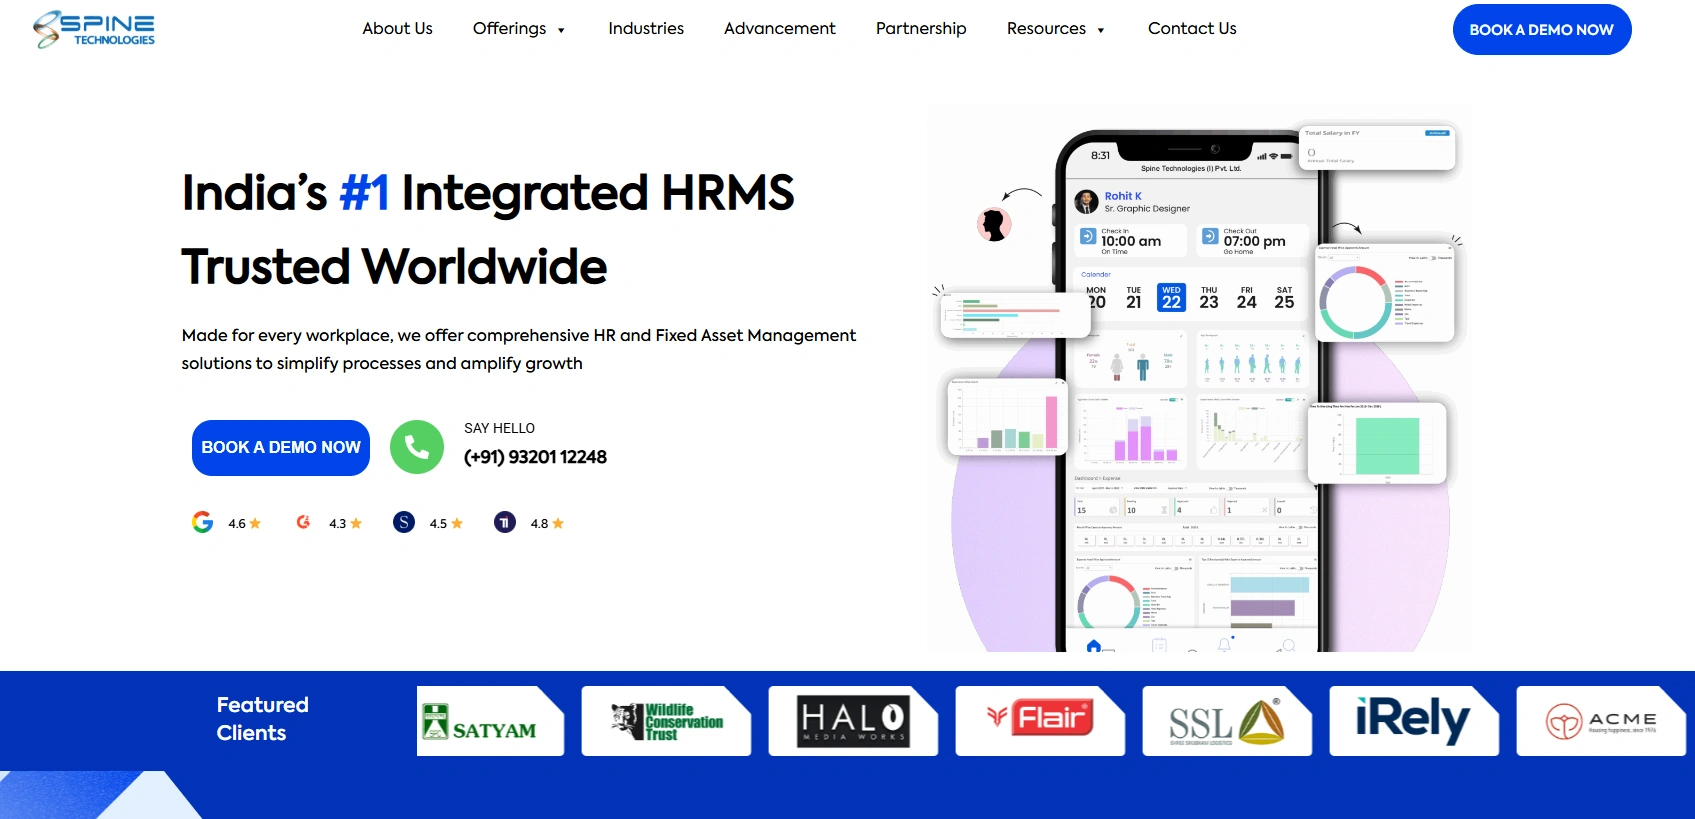Click the HALO Media Works client logo
1695x819 pixels.
click(853, 721)
